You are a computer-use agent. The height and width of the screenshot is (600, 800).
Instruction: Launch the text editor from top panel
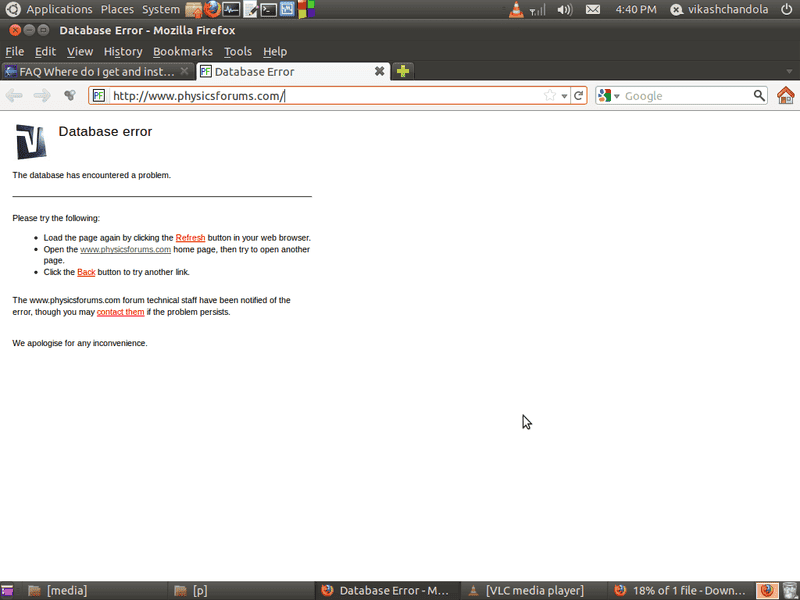pos(250,9)
